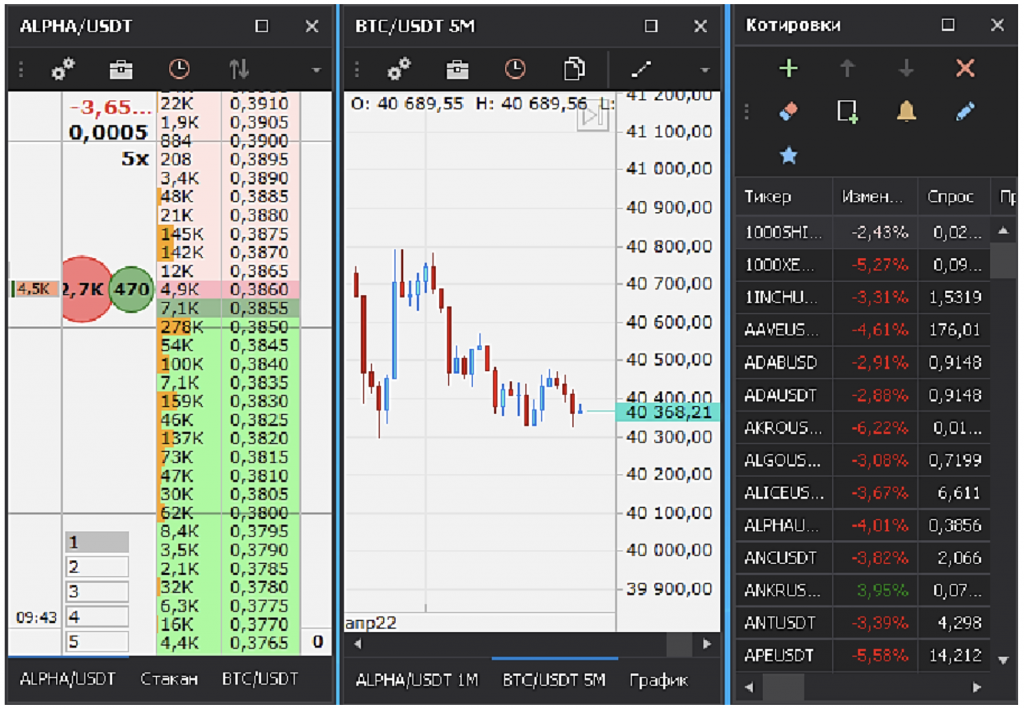Open the copy icon in BTC/USDT 5M toolbar
Image resolution: width=1024 pixels, height=709 pixels.
[x=572, y=70]
